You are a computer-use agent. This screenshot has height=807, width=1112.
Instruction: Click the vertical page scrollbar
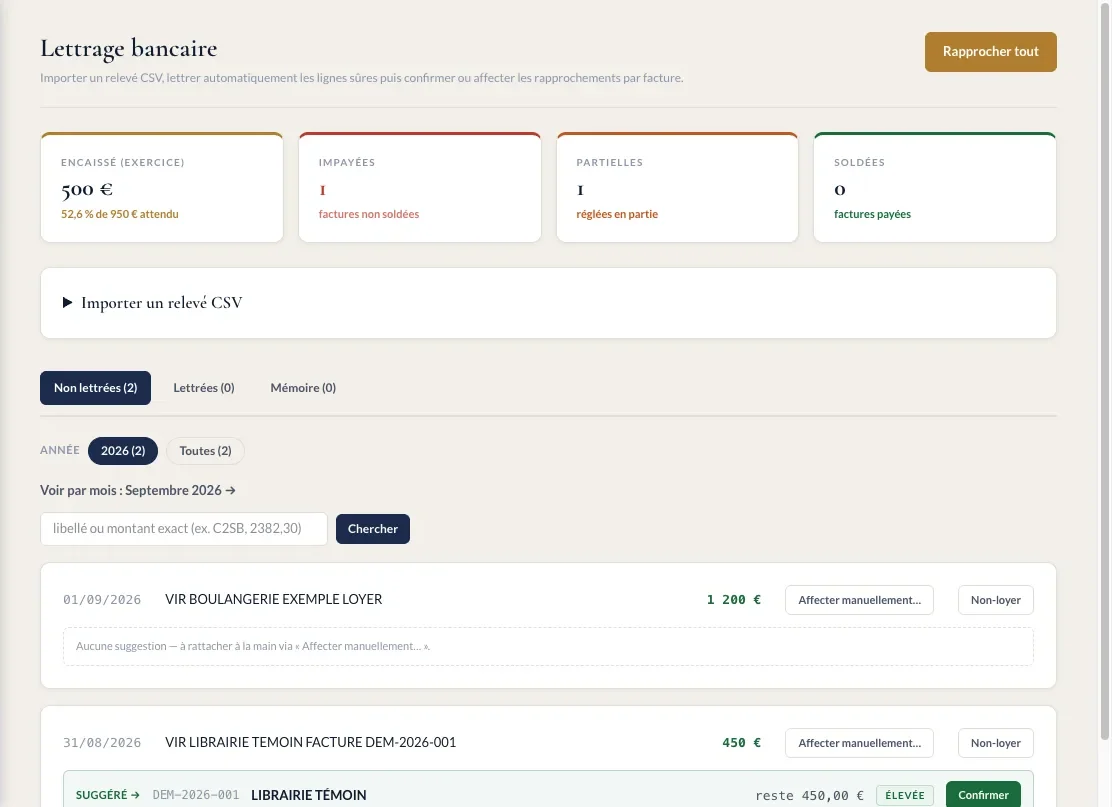tap(1104, 369)
